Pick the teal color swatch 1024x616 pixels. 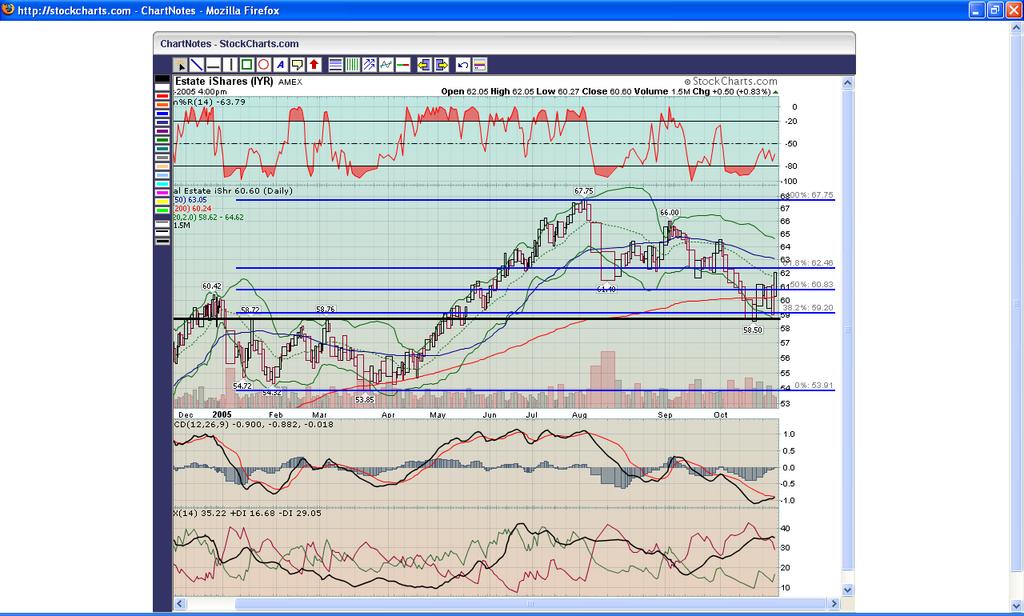pyautogui.click(x=162, y=148)
